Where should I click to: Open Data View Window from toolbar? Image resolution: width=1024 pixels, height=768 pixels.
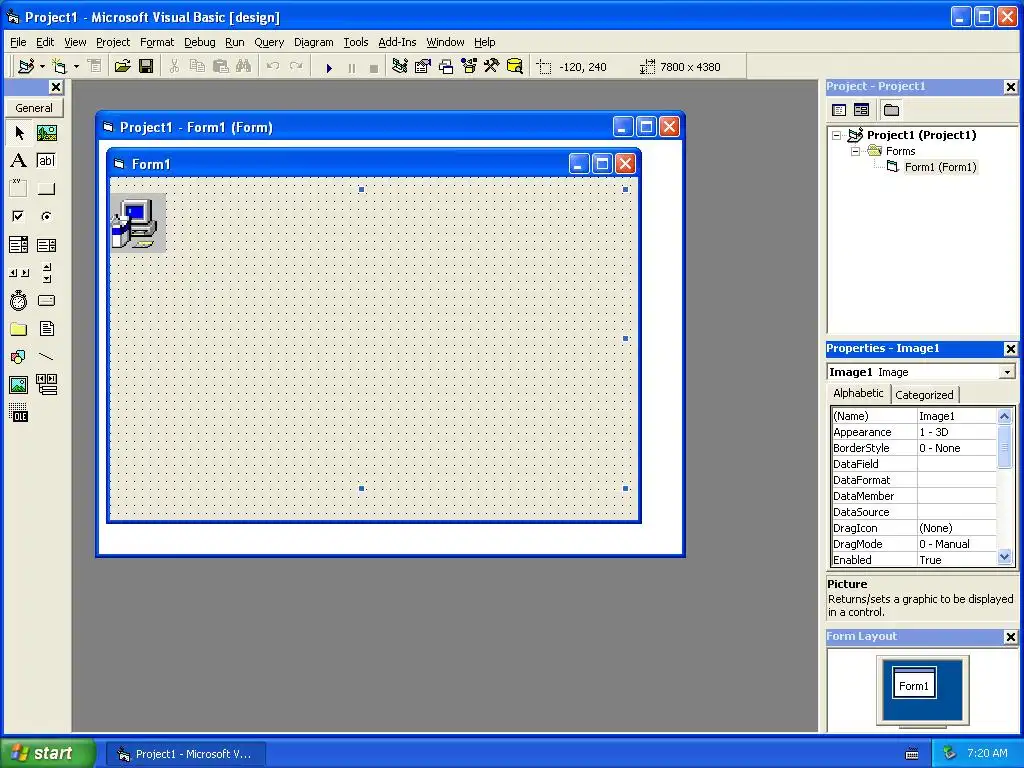pyautogui.click(x=515, y=67)
